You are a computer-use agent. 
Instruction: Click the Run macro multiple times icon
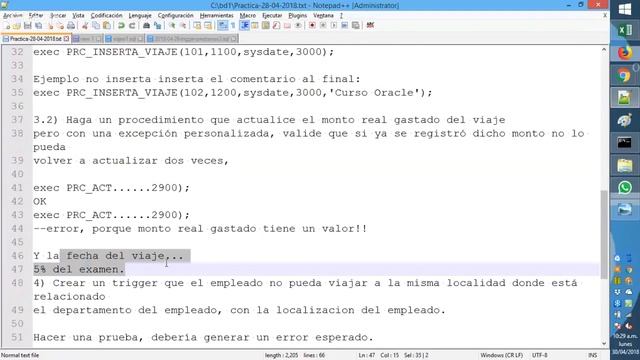(x=344, y=26)
